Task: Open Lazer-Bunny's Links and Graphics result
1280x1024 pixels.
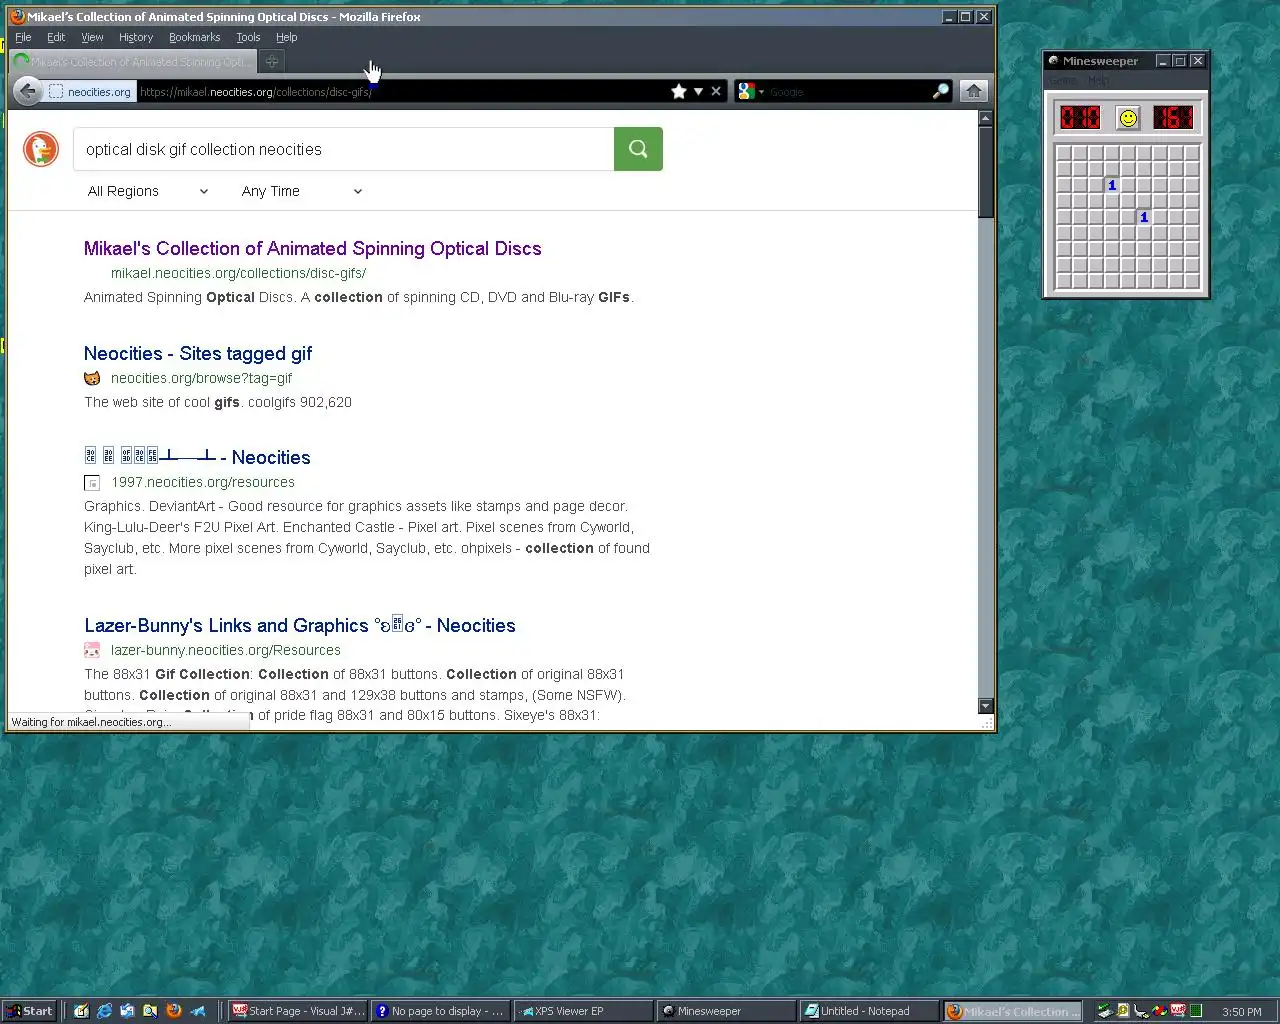Action: pos(300,625)
